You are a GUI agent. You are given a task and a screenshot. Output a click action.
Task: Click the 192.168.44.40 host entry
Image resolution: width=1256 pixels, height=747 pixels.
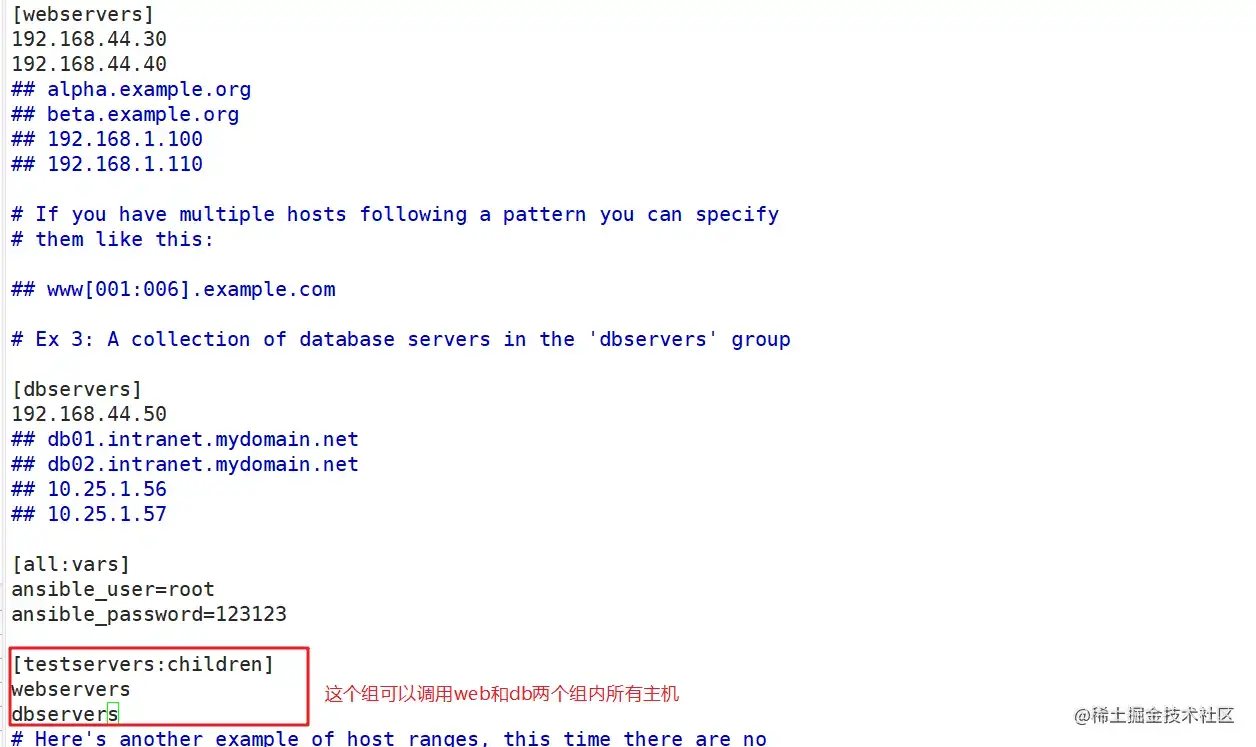click(89, 65)
